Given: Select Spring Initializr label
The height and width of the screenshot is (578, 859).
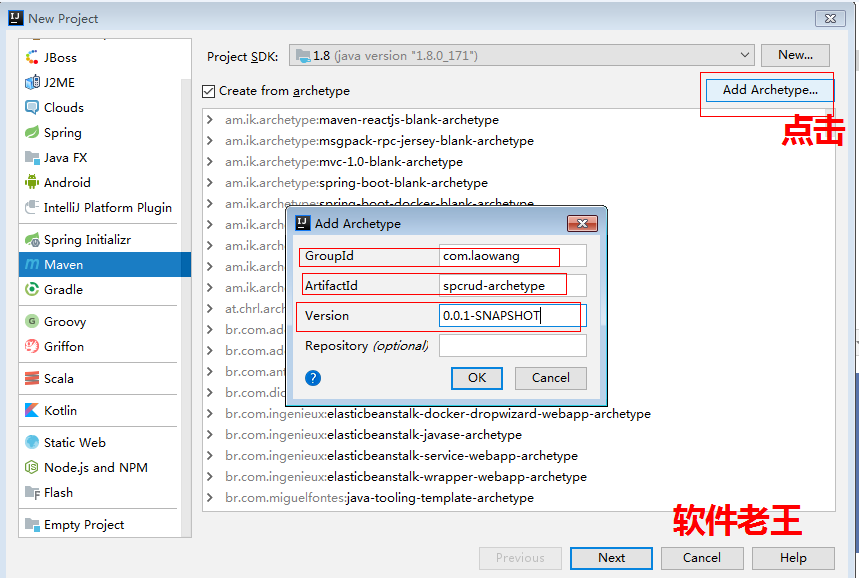Looking at the screenshot, I should point(87,239).
